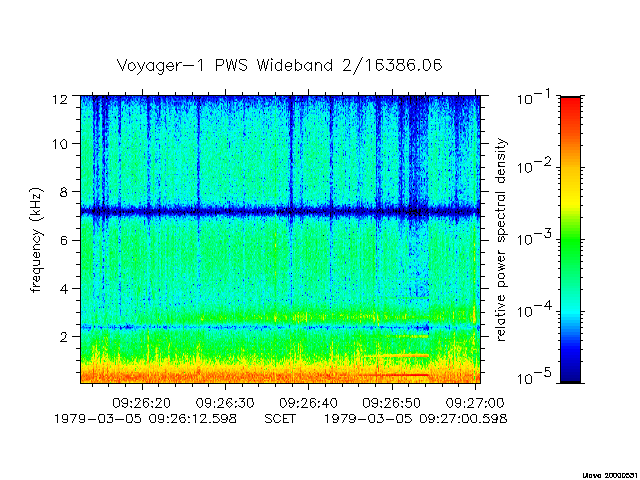640x480 pixels.
Task: Click the start timestamp 09:26:12.598
Action: click(192, 419)
